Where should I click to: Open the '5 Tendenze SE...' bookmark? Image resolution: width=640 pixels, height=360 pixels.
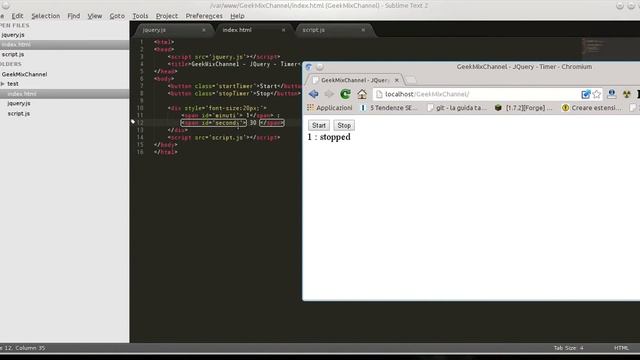pyautogui.click(x=389, y=108)
